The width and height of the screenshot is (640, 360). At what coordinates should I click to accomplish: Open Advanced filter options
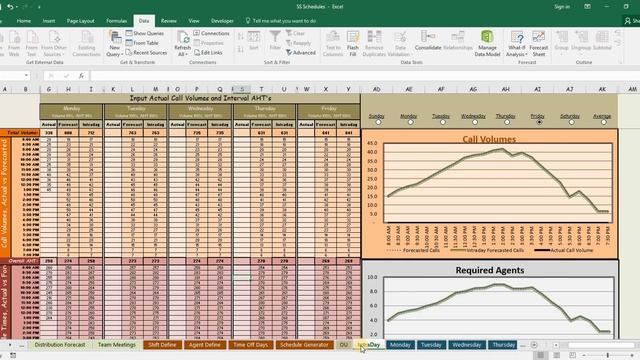tap(301, 53)
